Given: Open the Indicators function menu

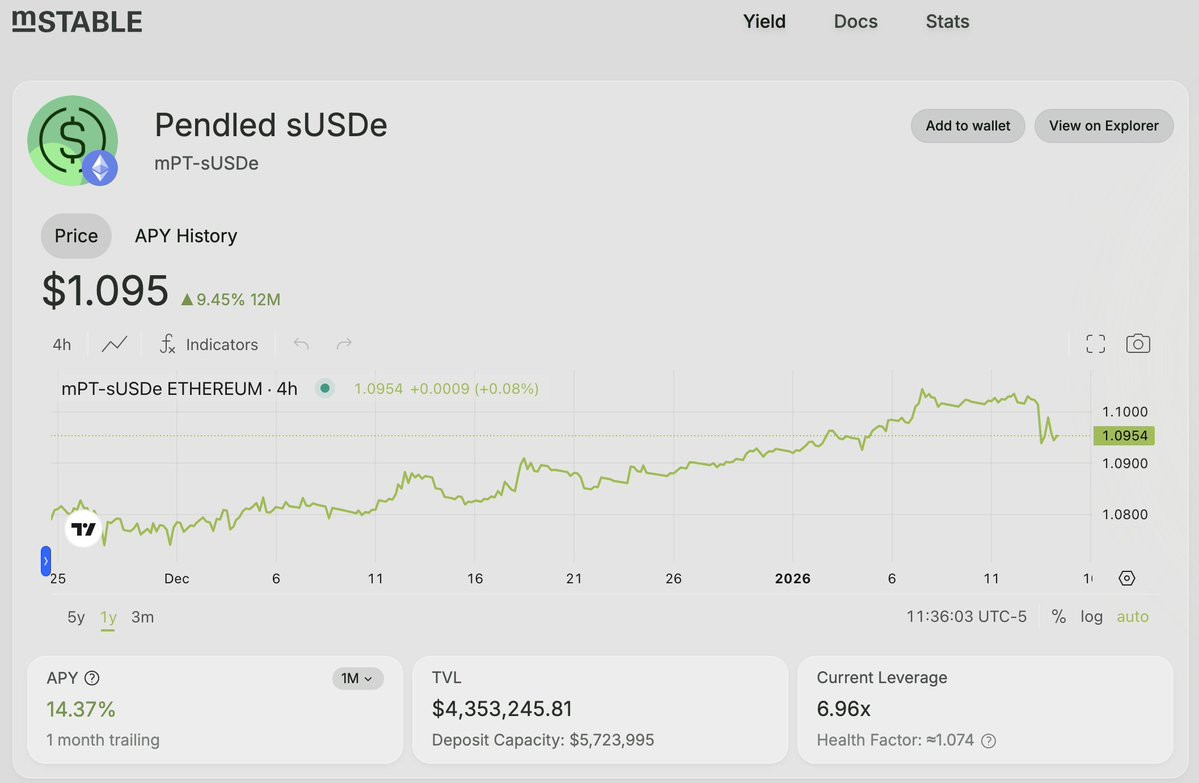Looking at the screenshot, I should point(209,344).
